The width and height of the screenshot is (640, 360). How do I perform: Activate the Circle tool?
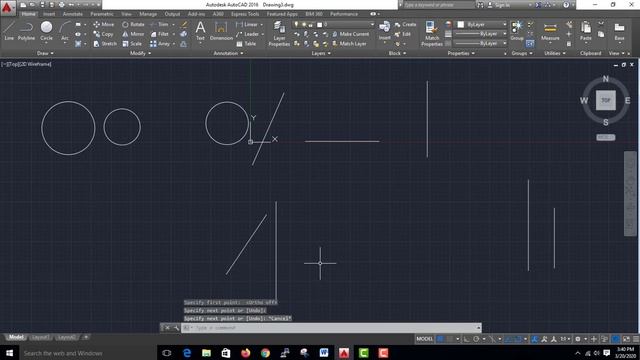tap(46, 31)
